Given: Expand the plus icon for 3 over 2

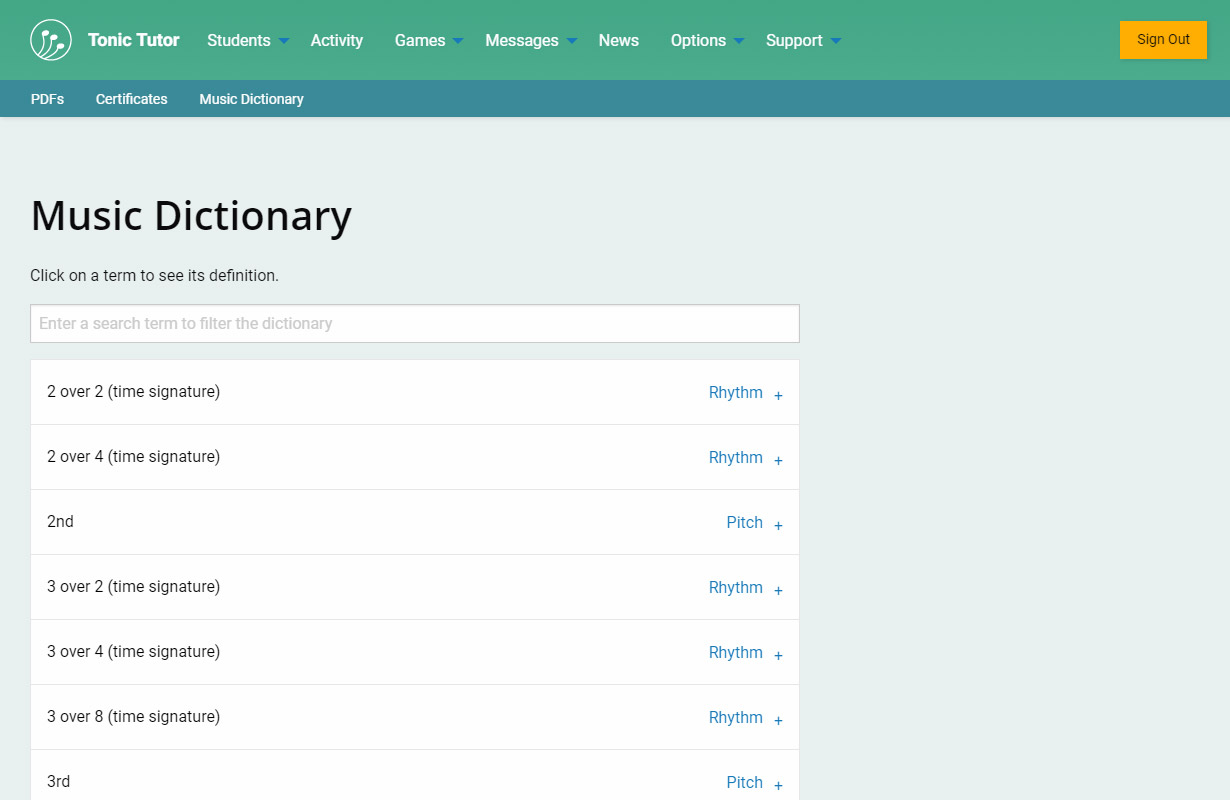Looking at the screenshot, I should pyautogui.click(x=778, y=590).
